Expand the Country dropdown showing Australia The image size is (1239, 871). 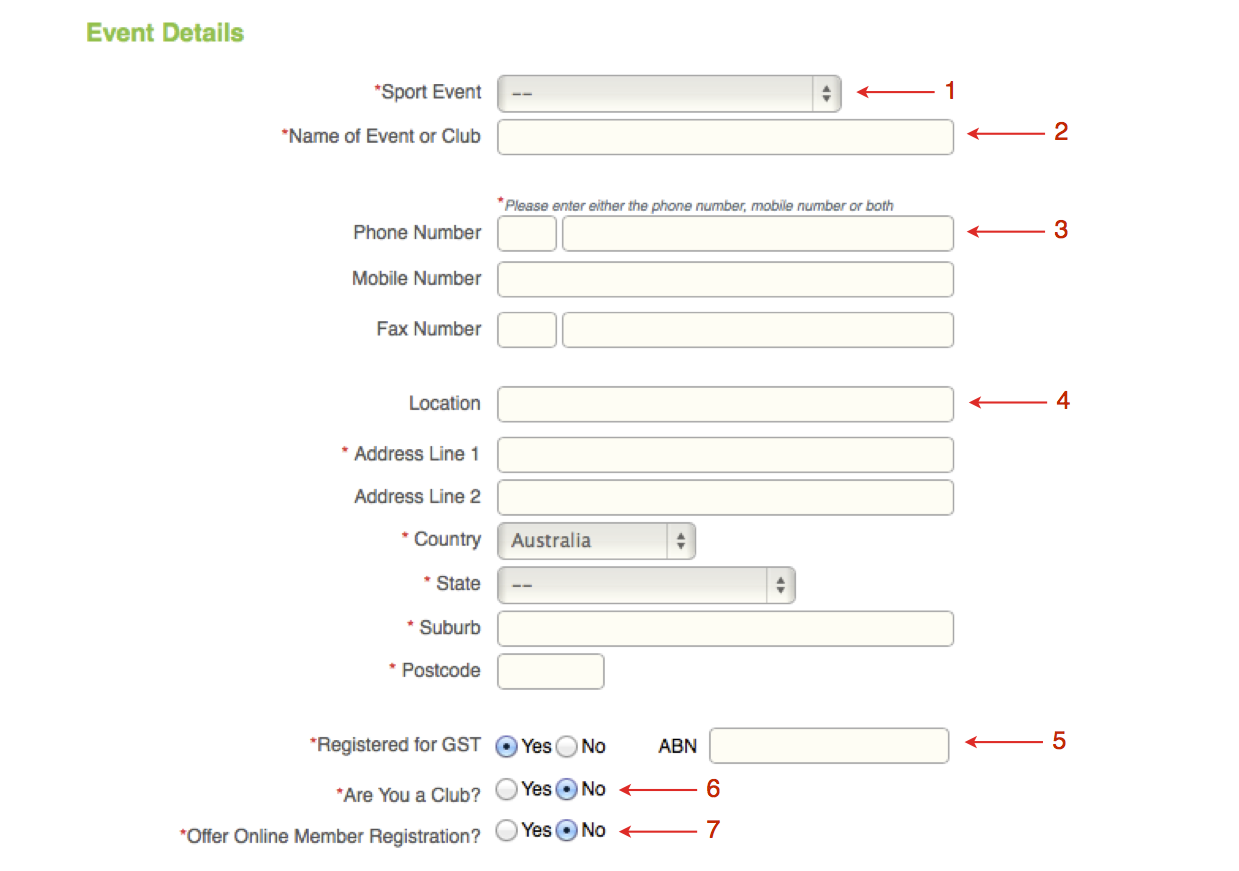(x=596, y=541)
